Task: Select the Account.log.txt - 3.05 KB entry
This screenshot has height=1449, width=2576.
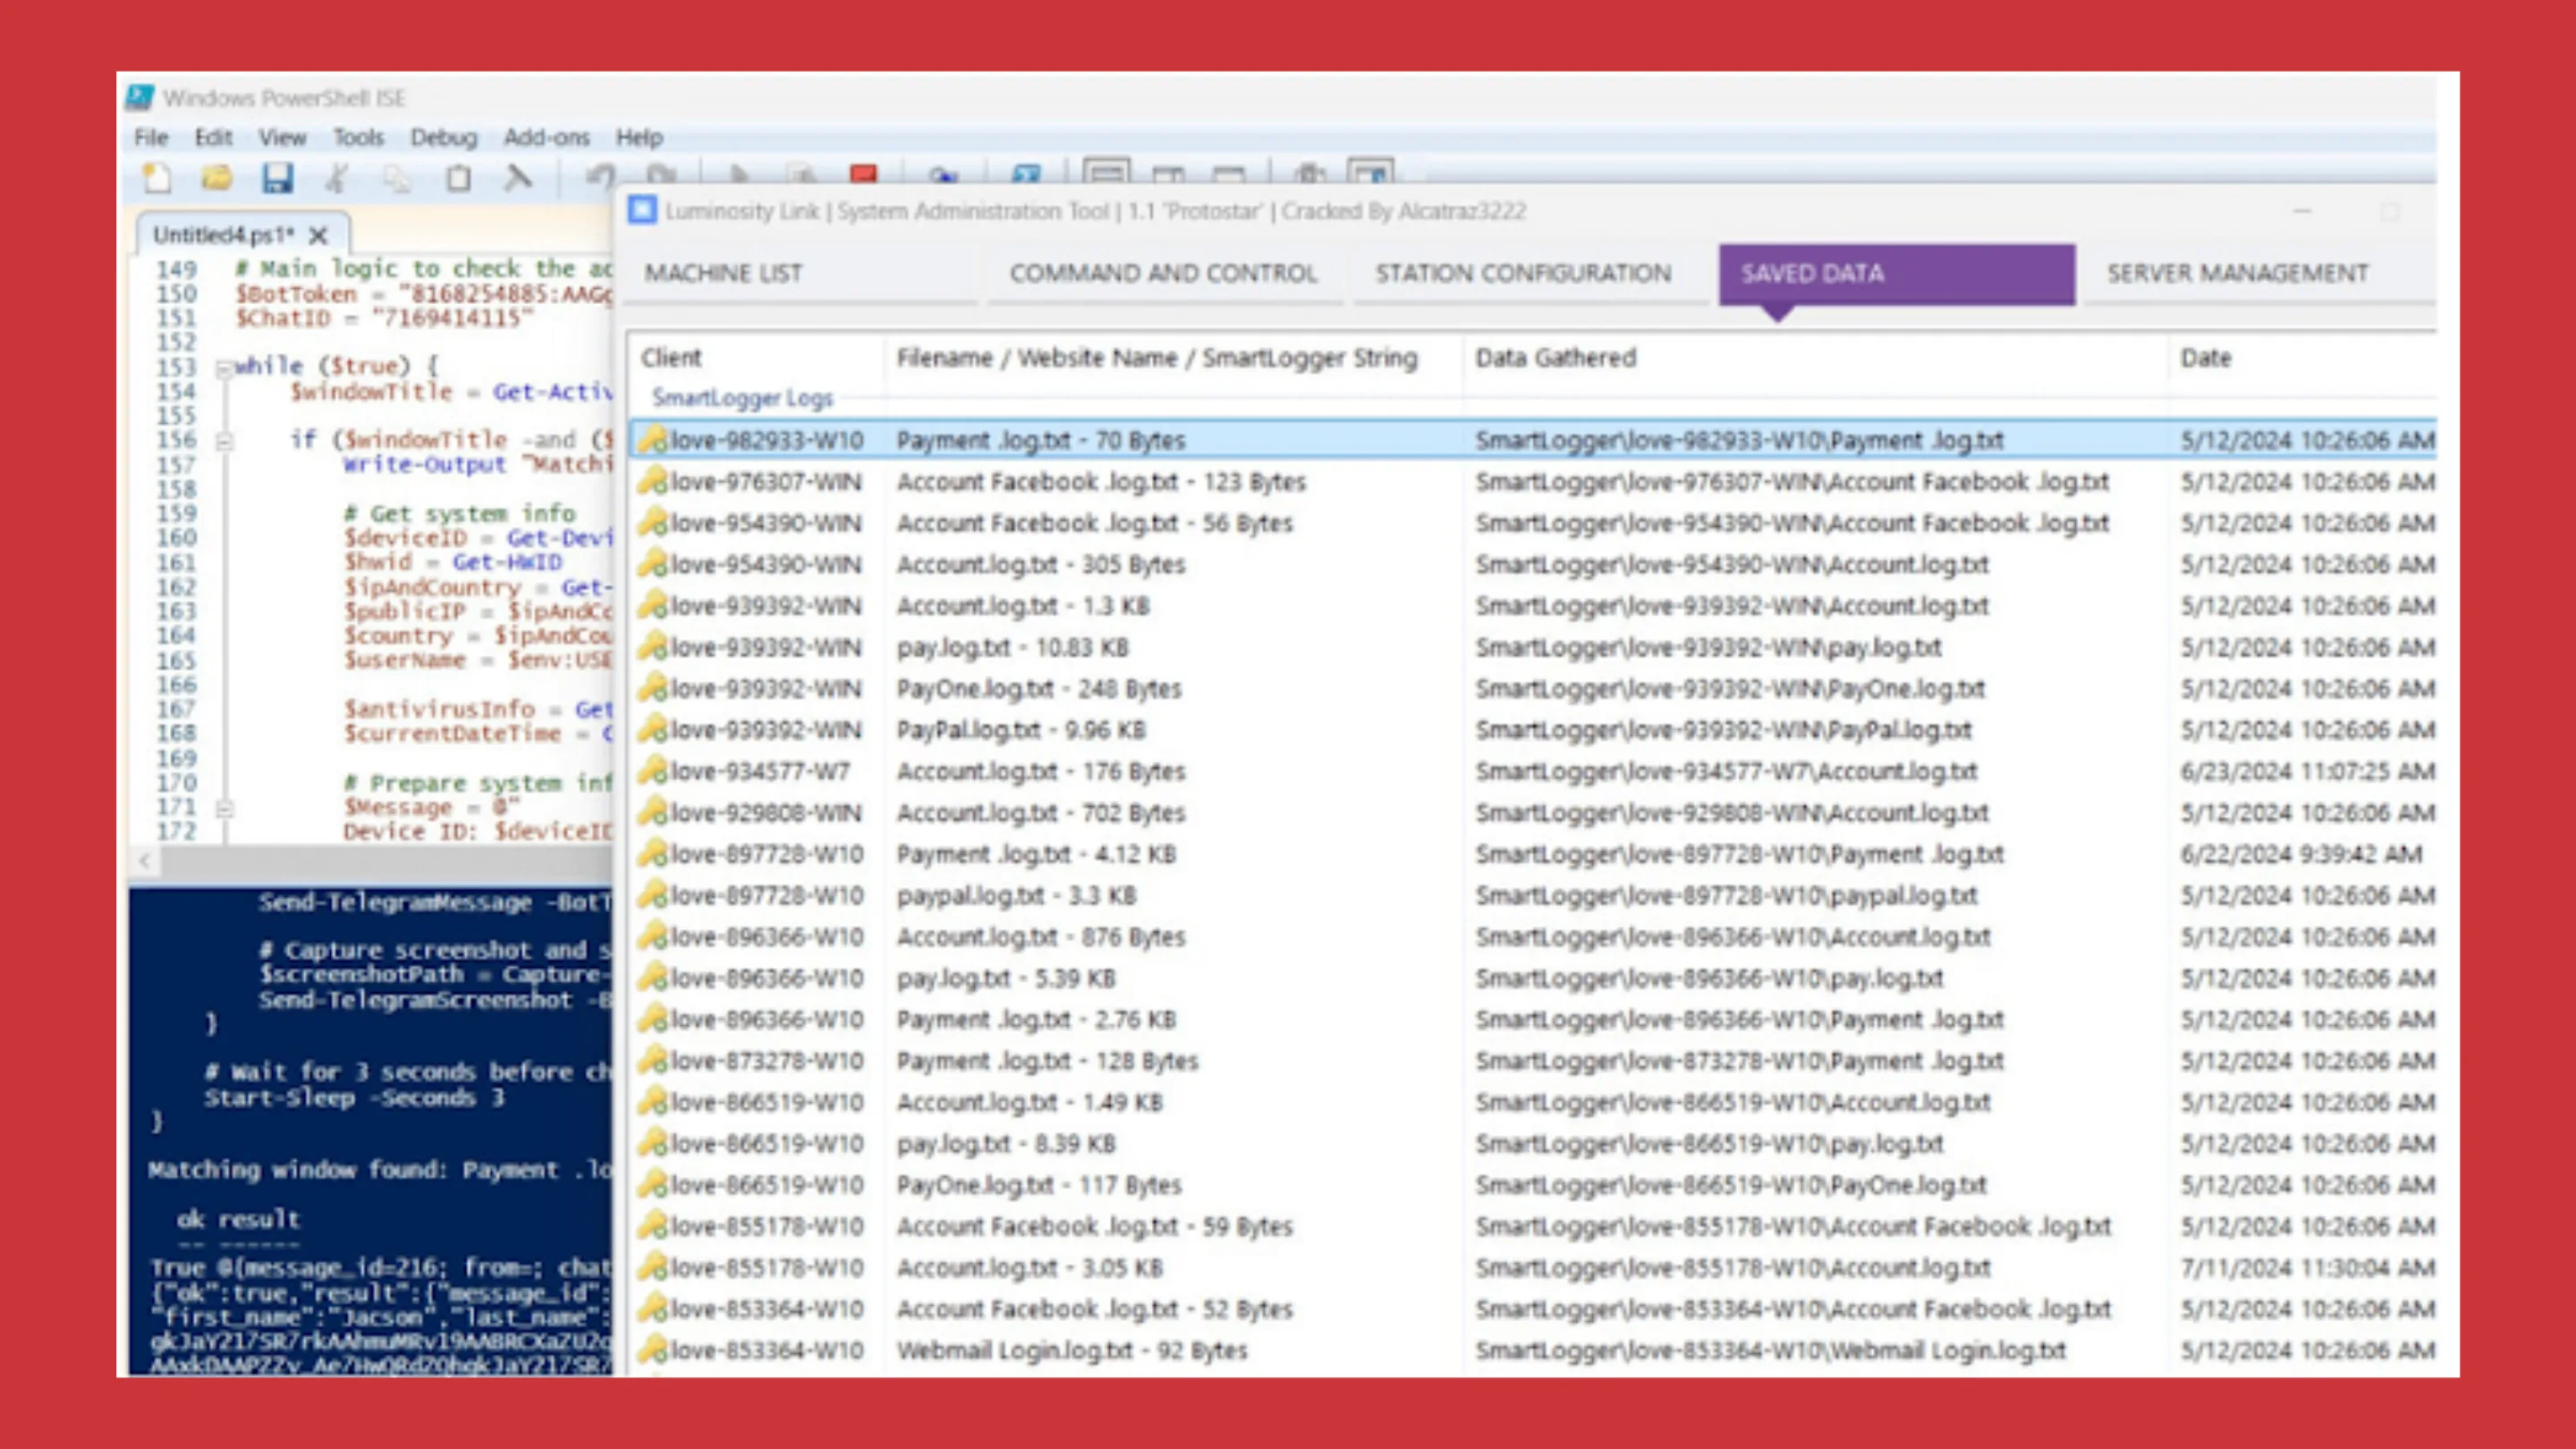Action: [x=1029, y=1267]
